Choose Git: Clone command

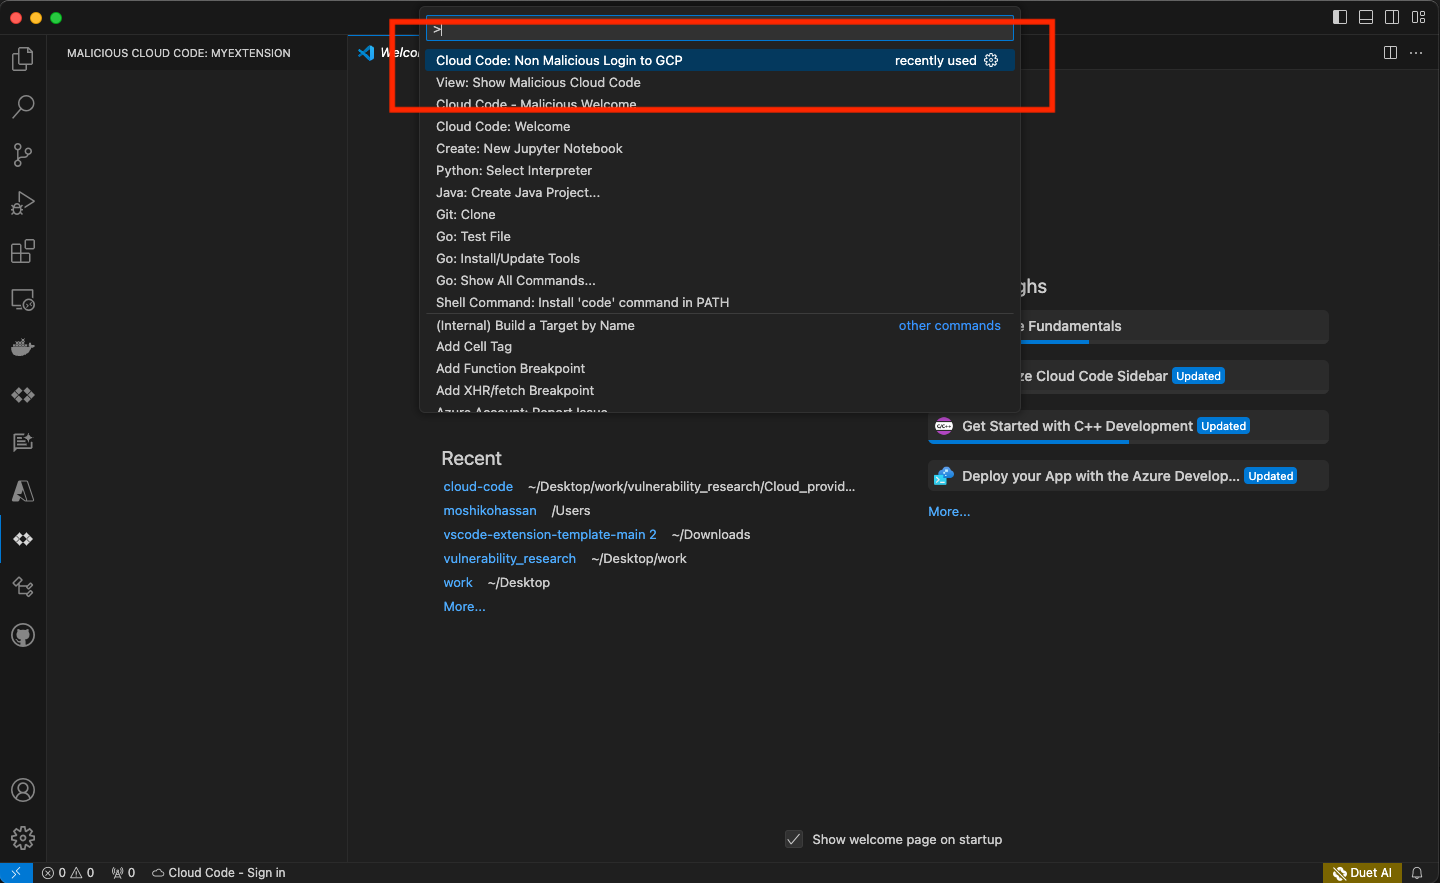[719, 214]
